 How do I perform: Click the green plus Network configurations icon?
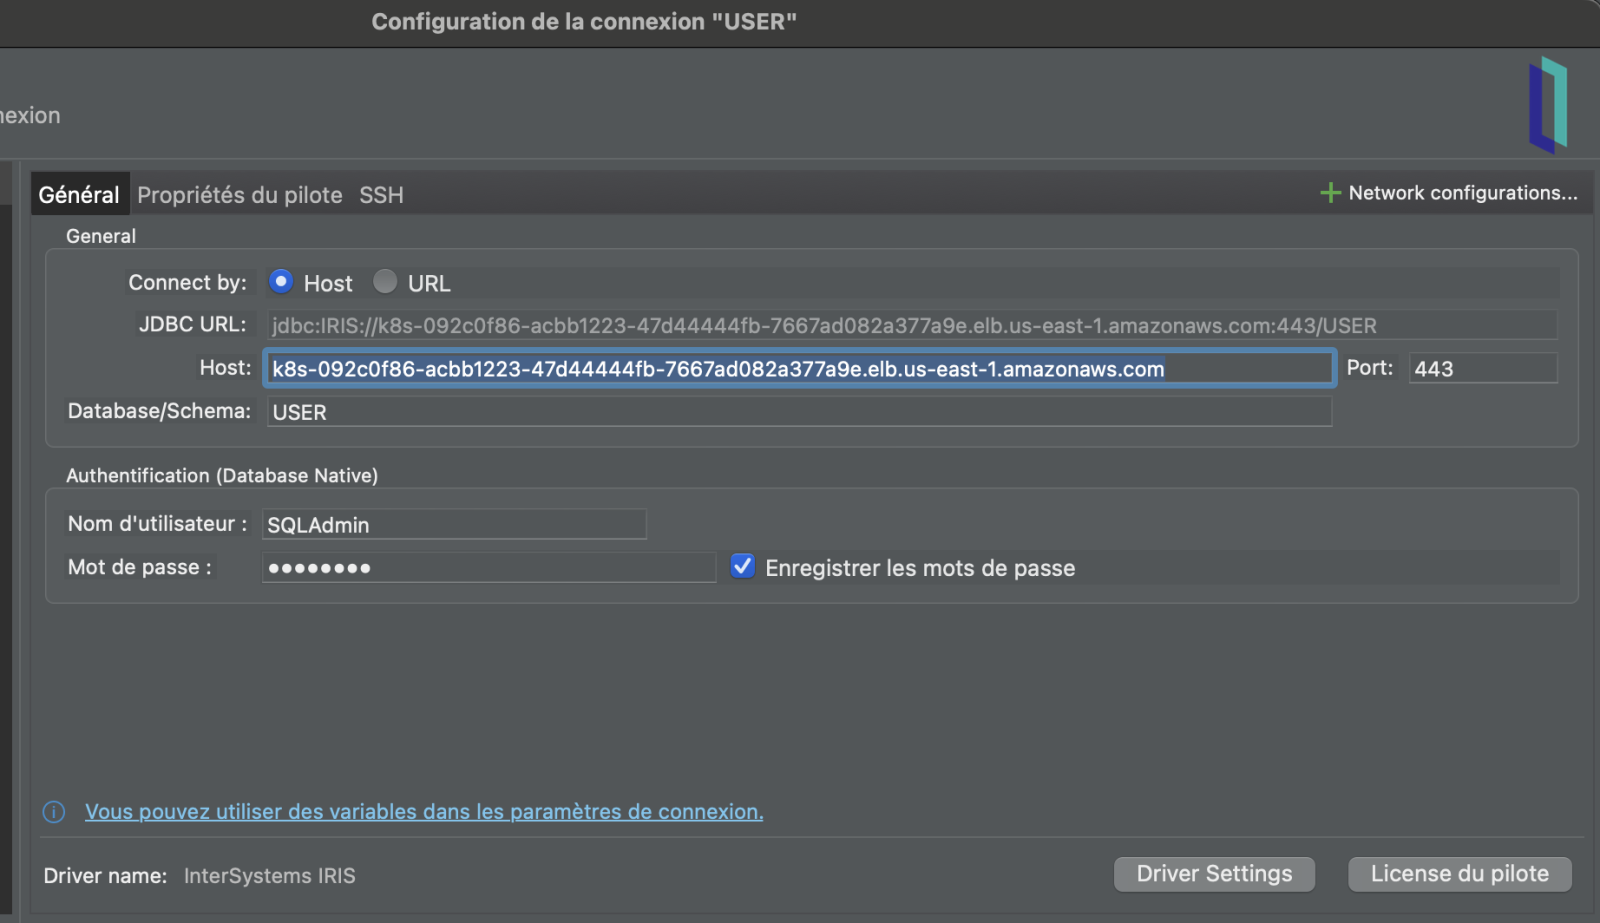click(1330, 193)
